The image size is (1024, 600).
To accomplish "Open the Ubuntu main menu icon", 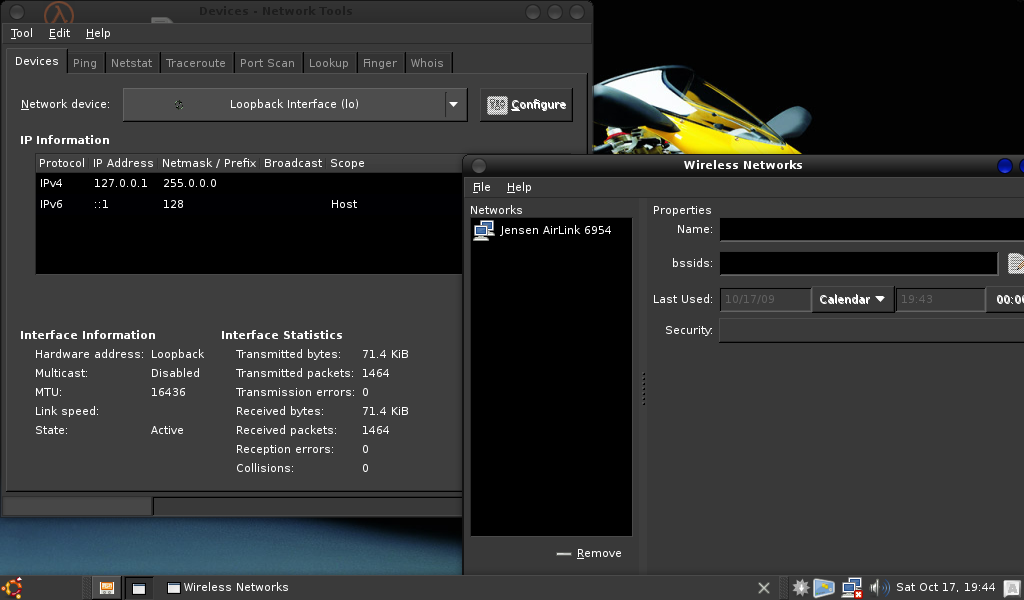I will pos(12,588).
